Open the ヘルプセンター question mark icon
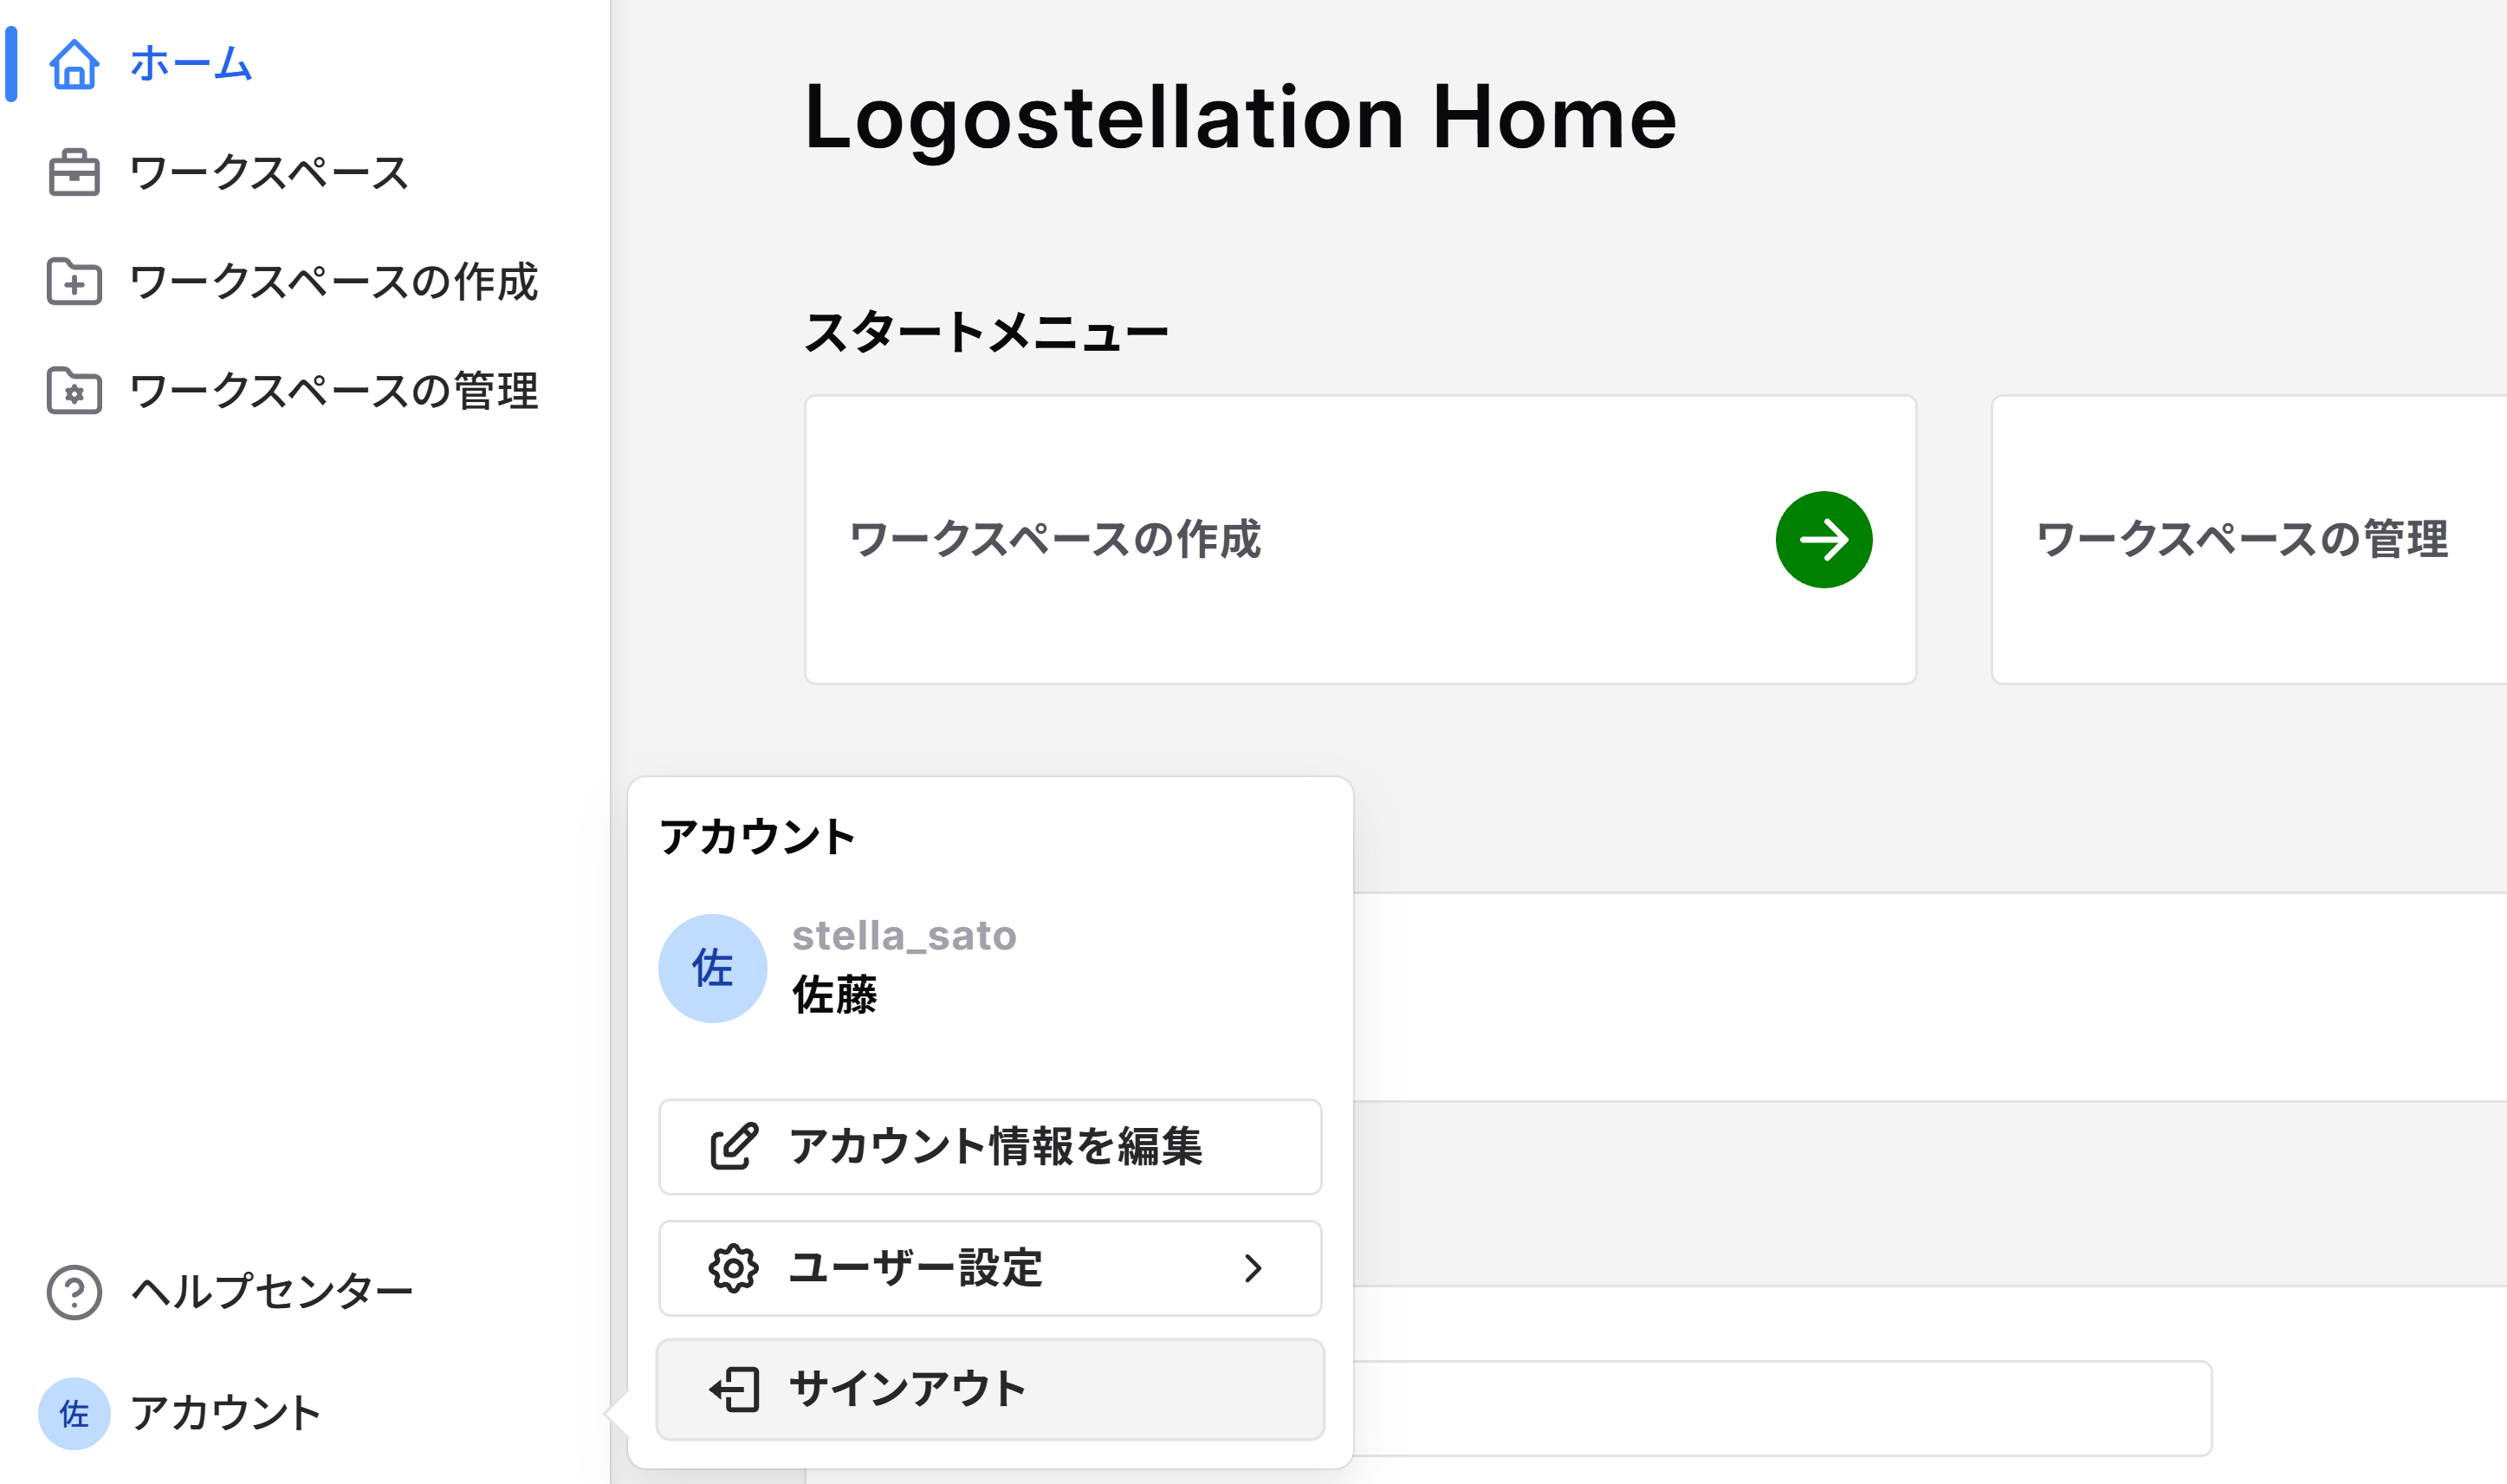 (x=72, y=1289)
